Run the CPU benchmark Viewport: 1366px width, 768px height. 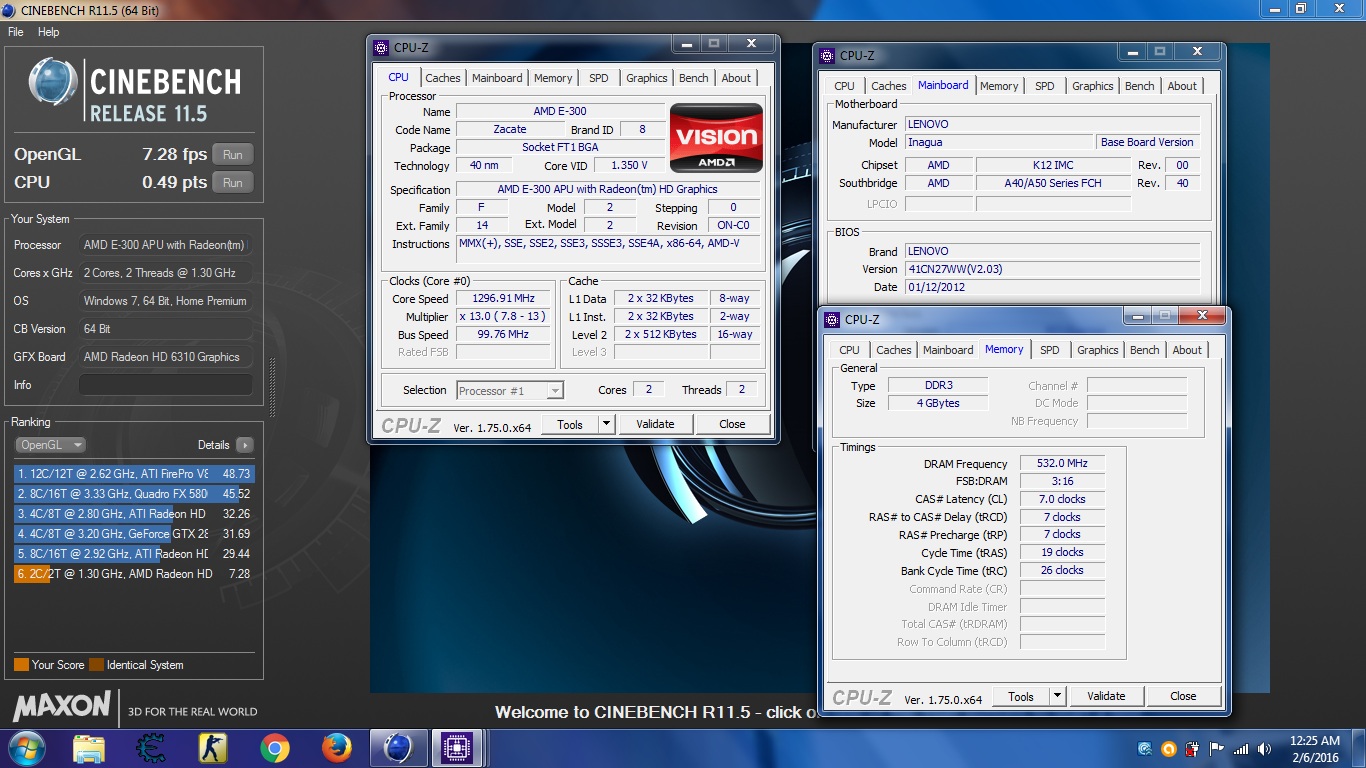point(233,183)
